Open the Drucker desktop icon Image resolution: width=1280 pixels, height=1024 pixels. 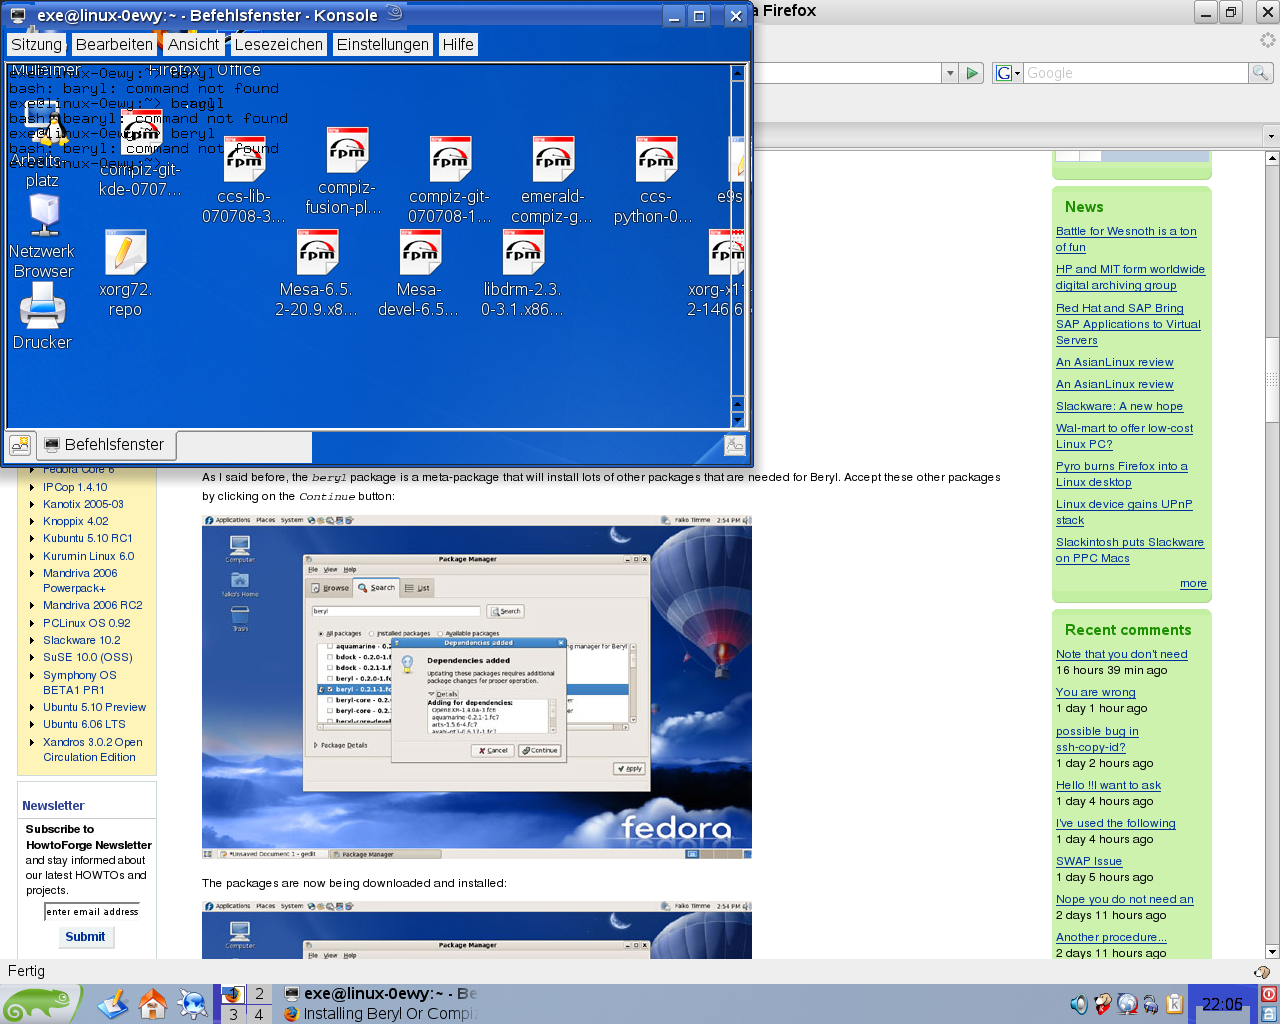point(42,316)
